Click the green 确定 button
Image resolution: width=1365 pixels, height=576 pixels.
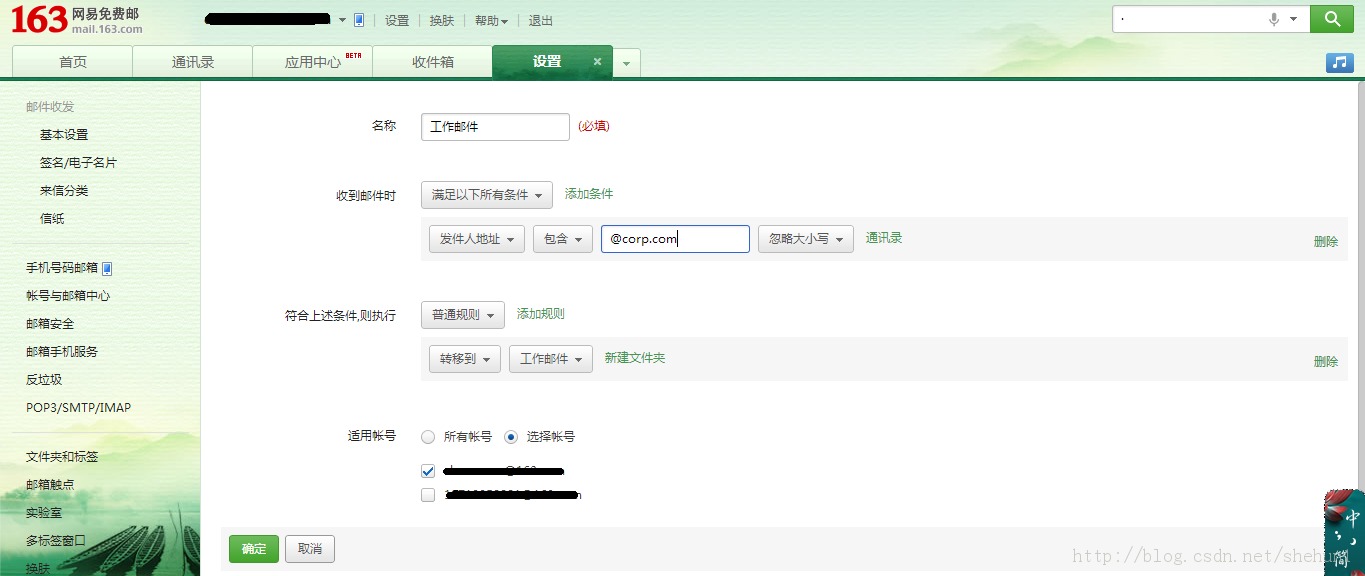[x=254, y=549]
